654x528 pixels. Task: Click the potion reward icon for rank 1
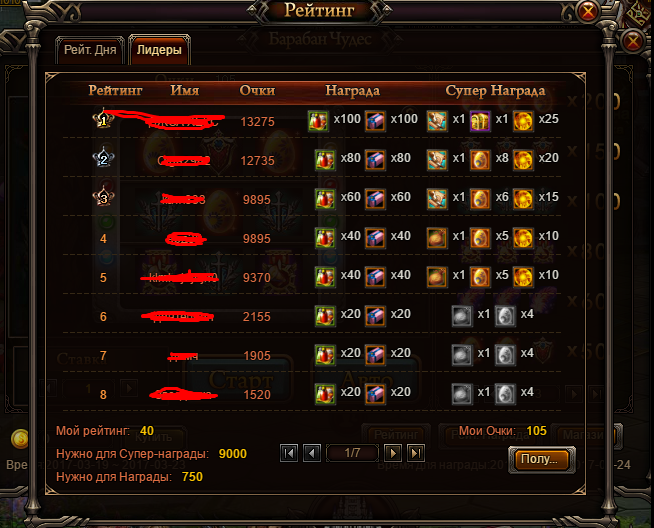click(318, 121)
